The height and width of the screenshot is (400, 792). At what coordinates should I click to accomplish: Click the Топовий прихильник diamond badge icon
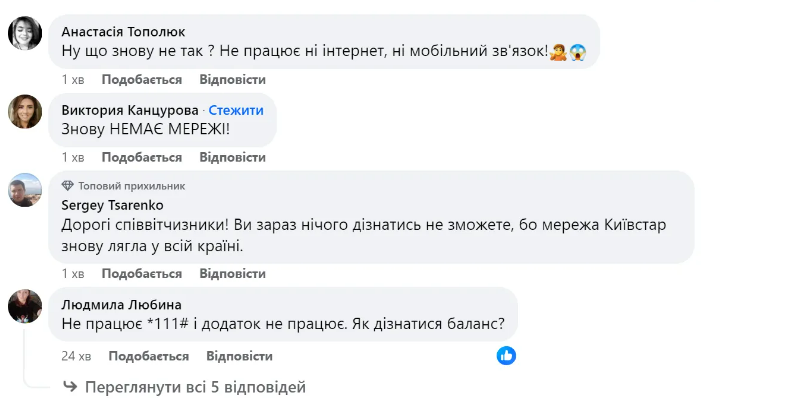tap(68, 186)
